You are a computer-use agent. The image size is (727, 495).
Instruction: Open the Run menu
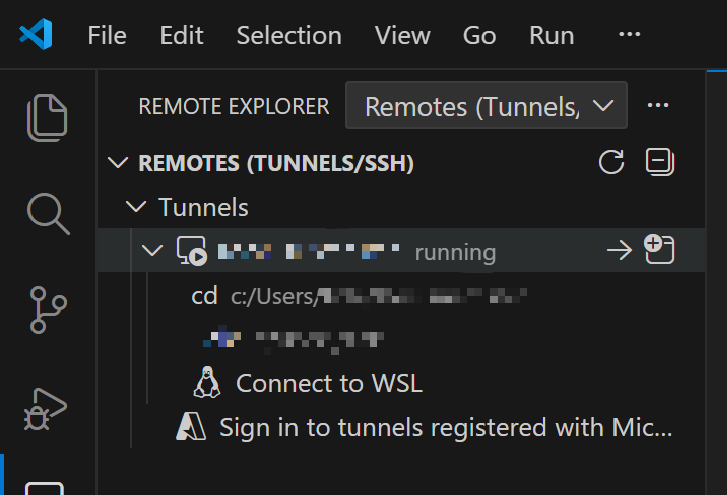pyautogui.click(x=552, y=36)
